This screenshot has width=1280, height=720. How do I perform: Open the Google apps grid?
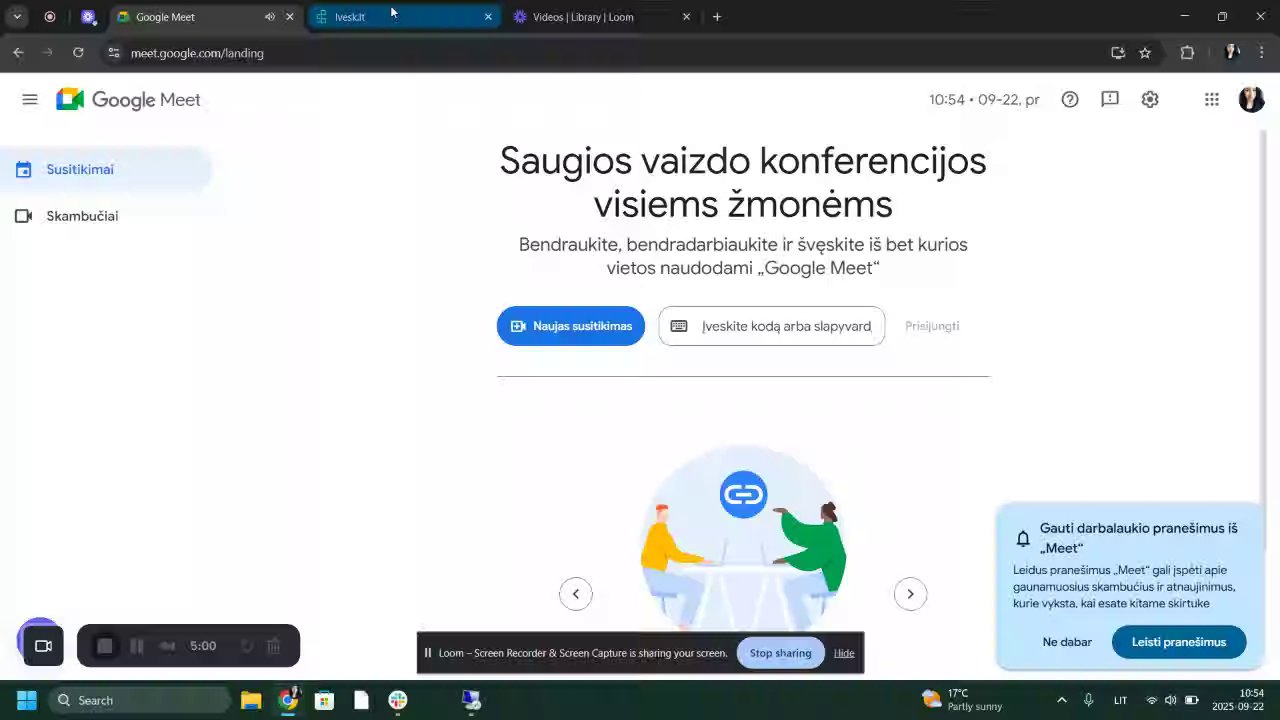point(1212,99)
